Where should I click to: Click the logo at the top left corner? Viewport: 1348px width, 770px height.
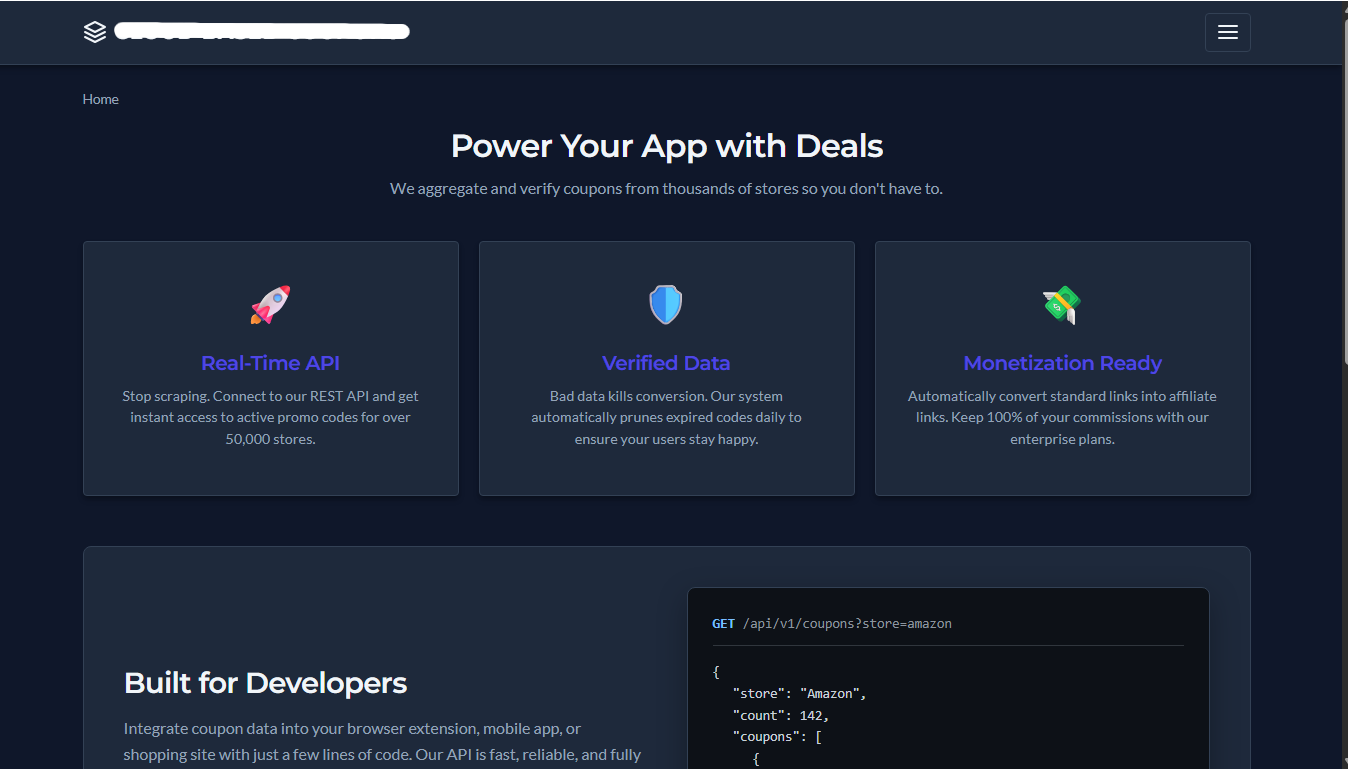(x=94, y=31)
